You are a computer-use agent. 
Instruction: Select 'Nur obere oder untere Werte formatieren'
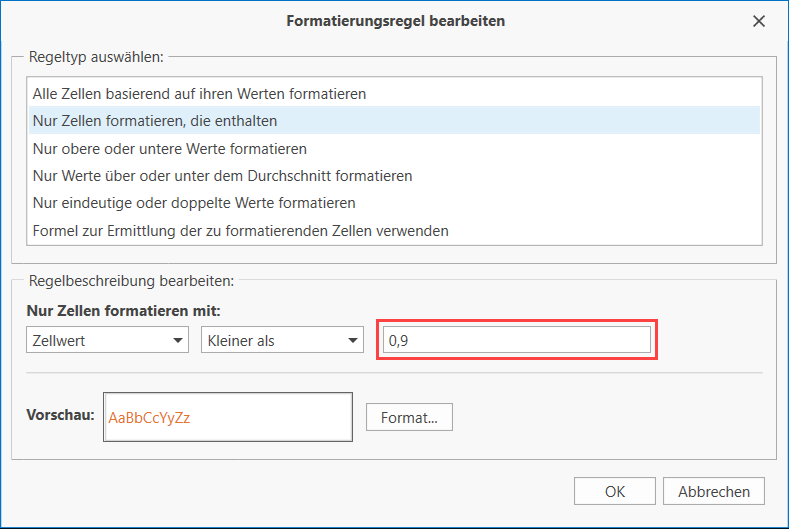170,148
